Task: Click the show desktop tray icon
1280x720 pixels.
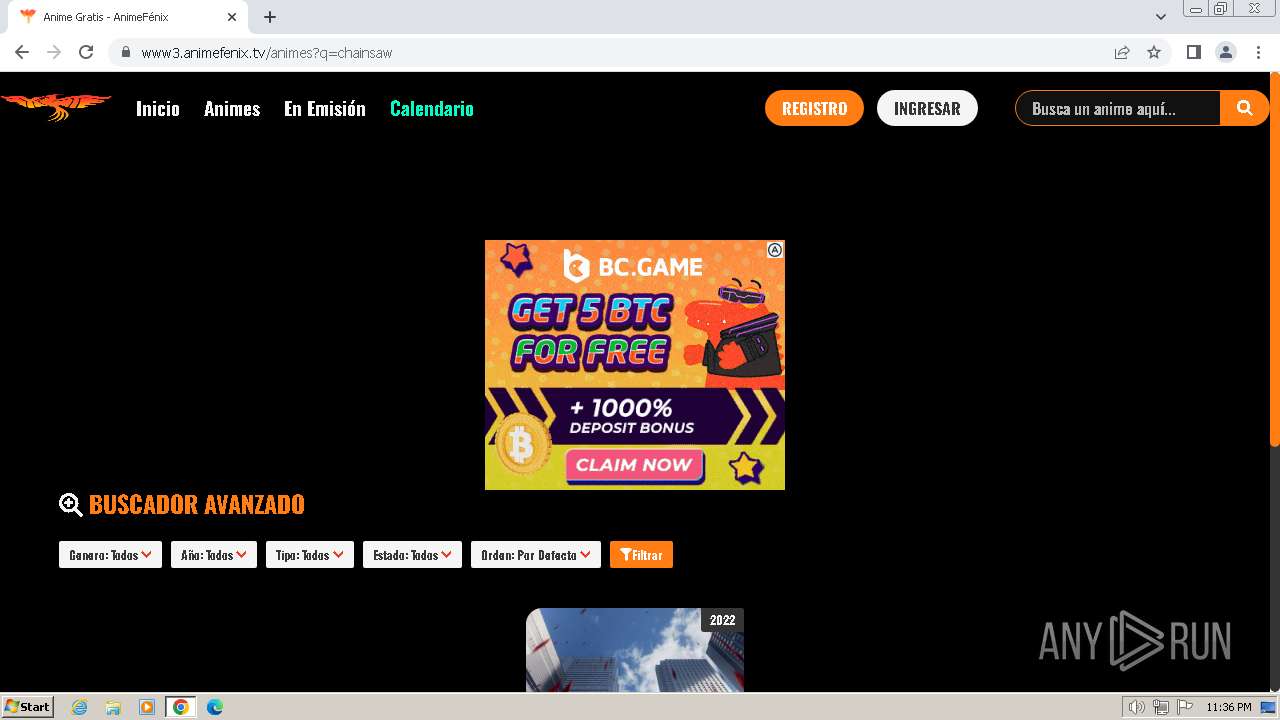Action: coord(1269,707)
